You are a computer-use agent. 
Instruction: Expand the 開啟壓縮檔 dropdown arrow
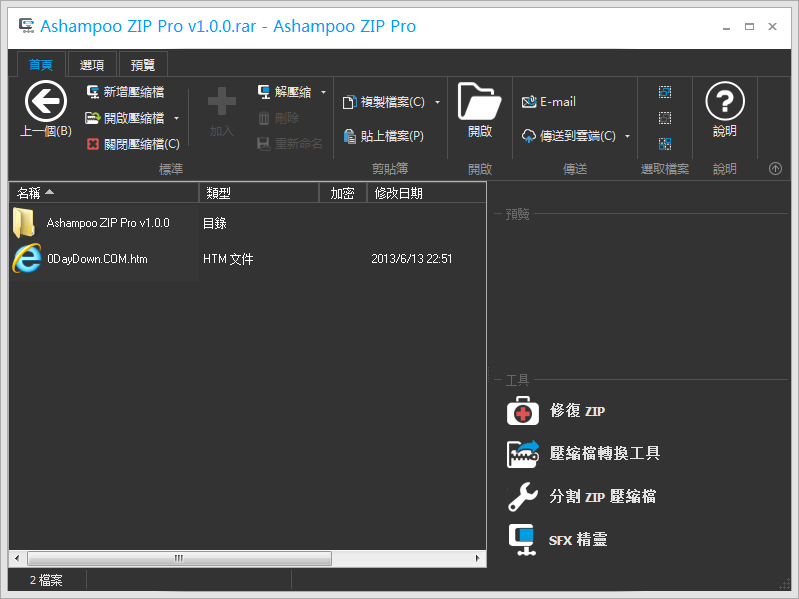176,118
